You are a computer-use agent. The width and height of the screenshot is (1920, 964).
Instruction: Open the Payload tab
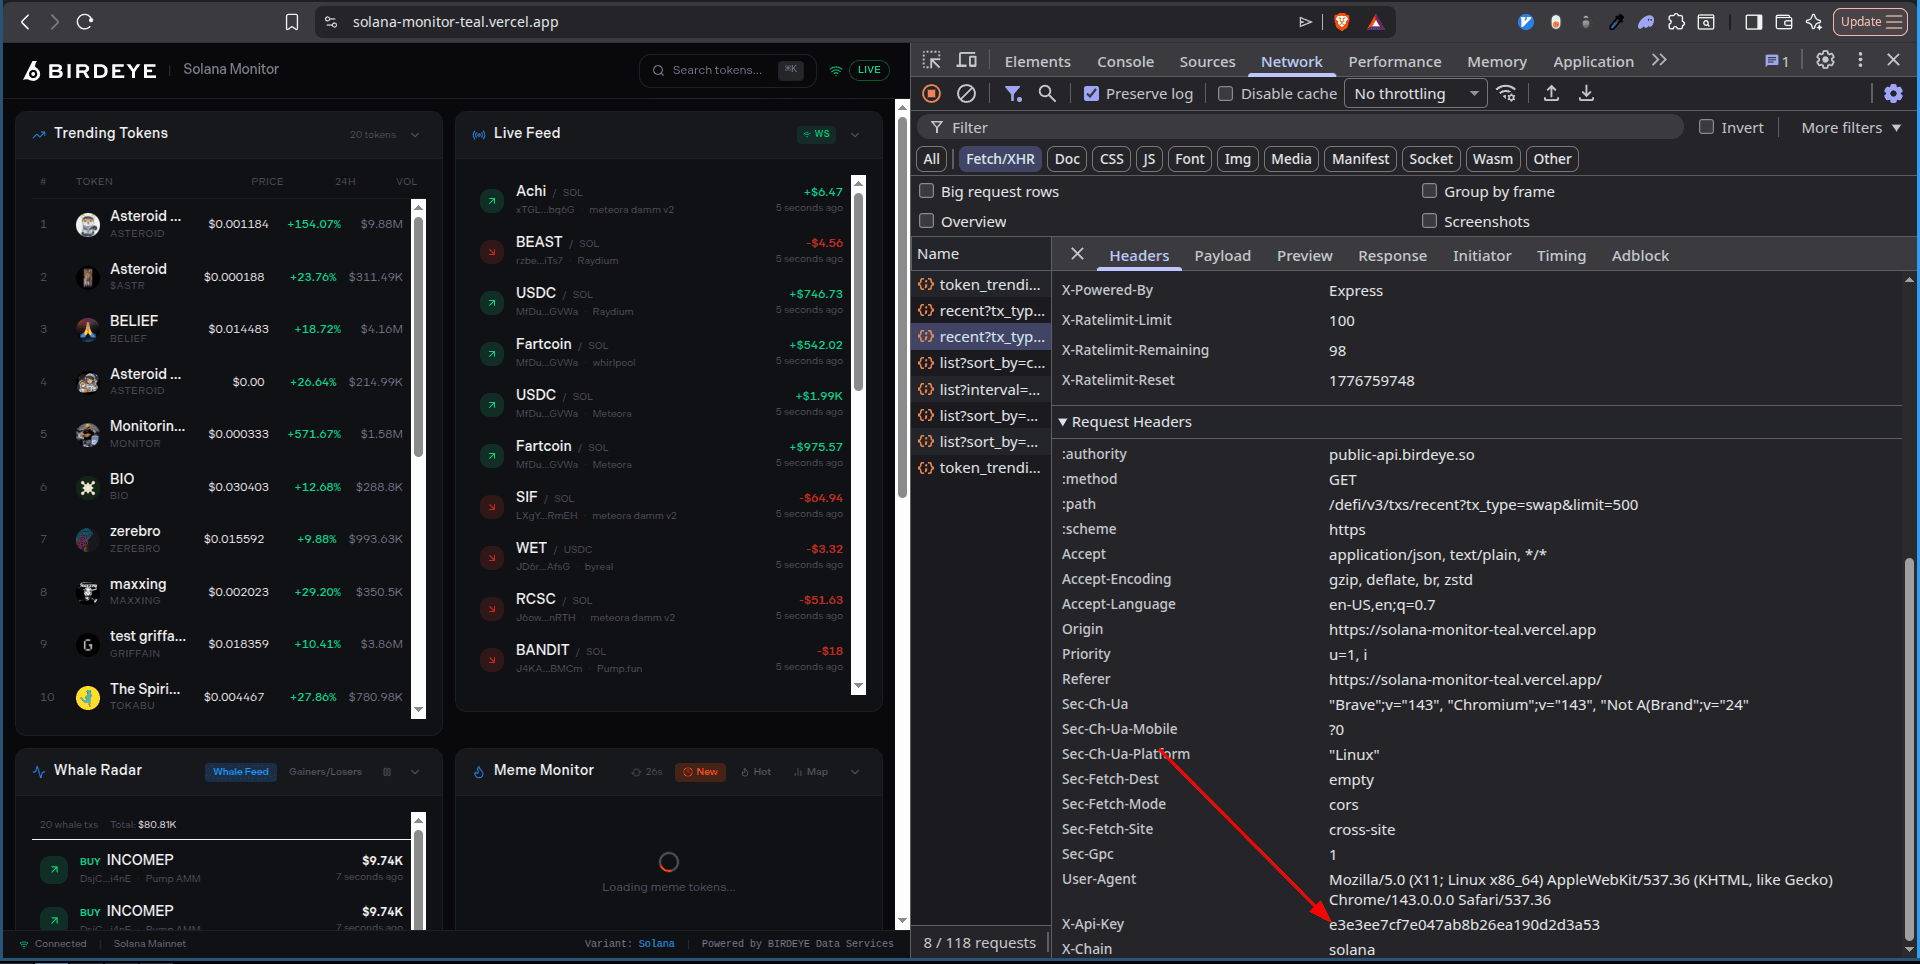pyautogui.click(x=1222, y=256)
